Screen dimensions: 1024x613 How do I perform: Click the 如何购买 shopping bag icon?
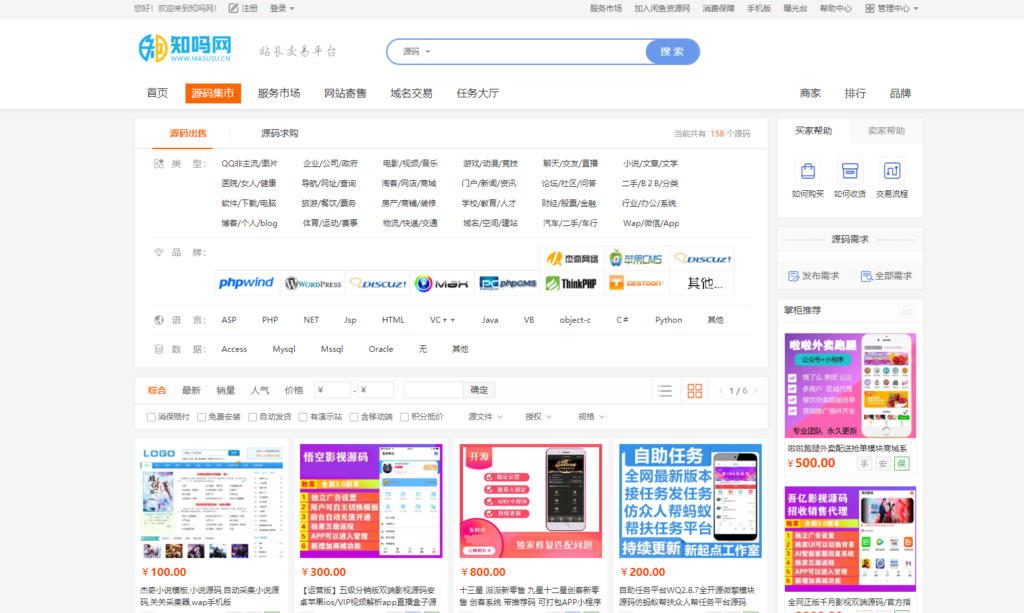[x=807, y=170]
